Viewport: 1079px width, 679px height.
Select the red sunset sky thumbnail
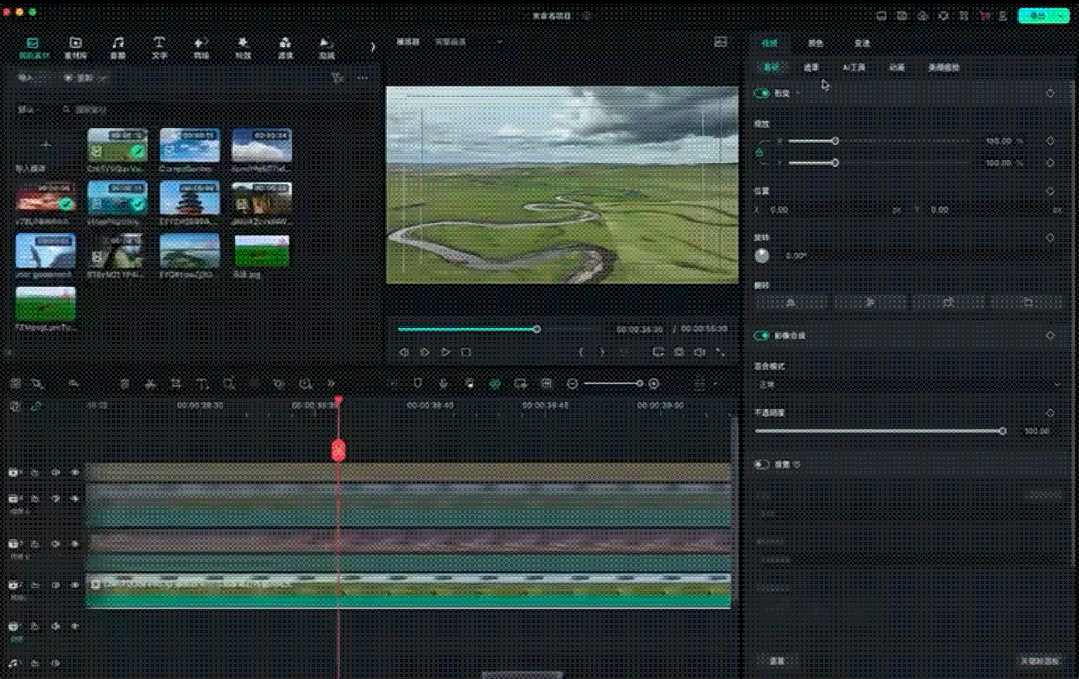[x=45, y=198]
